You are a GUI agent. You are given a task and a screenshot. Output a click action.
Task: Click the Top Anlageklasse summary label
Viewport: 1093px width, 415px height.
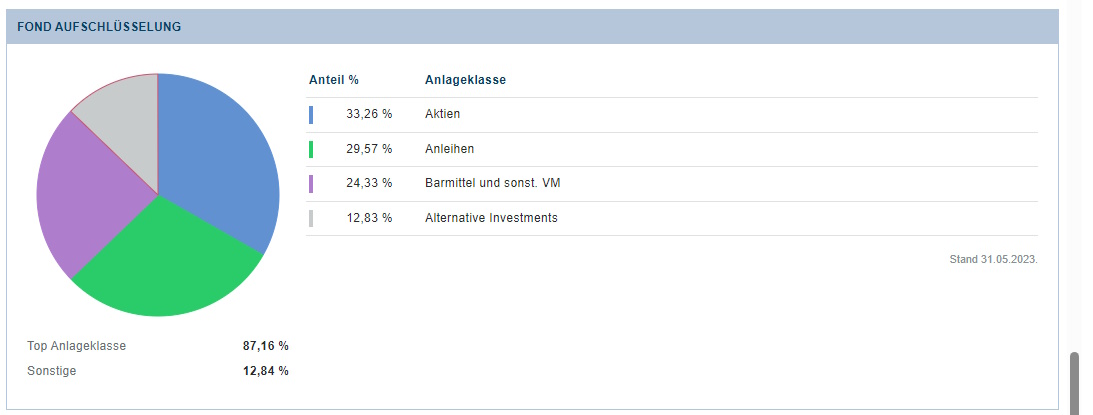(x=77, y=346)
